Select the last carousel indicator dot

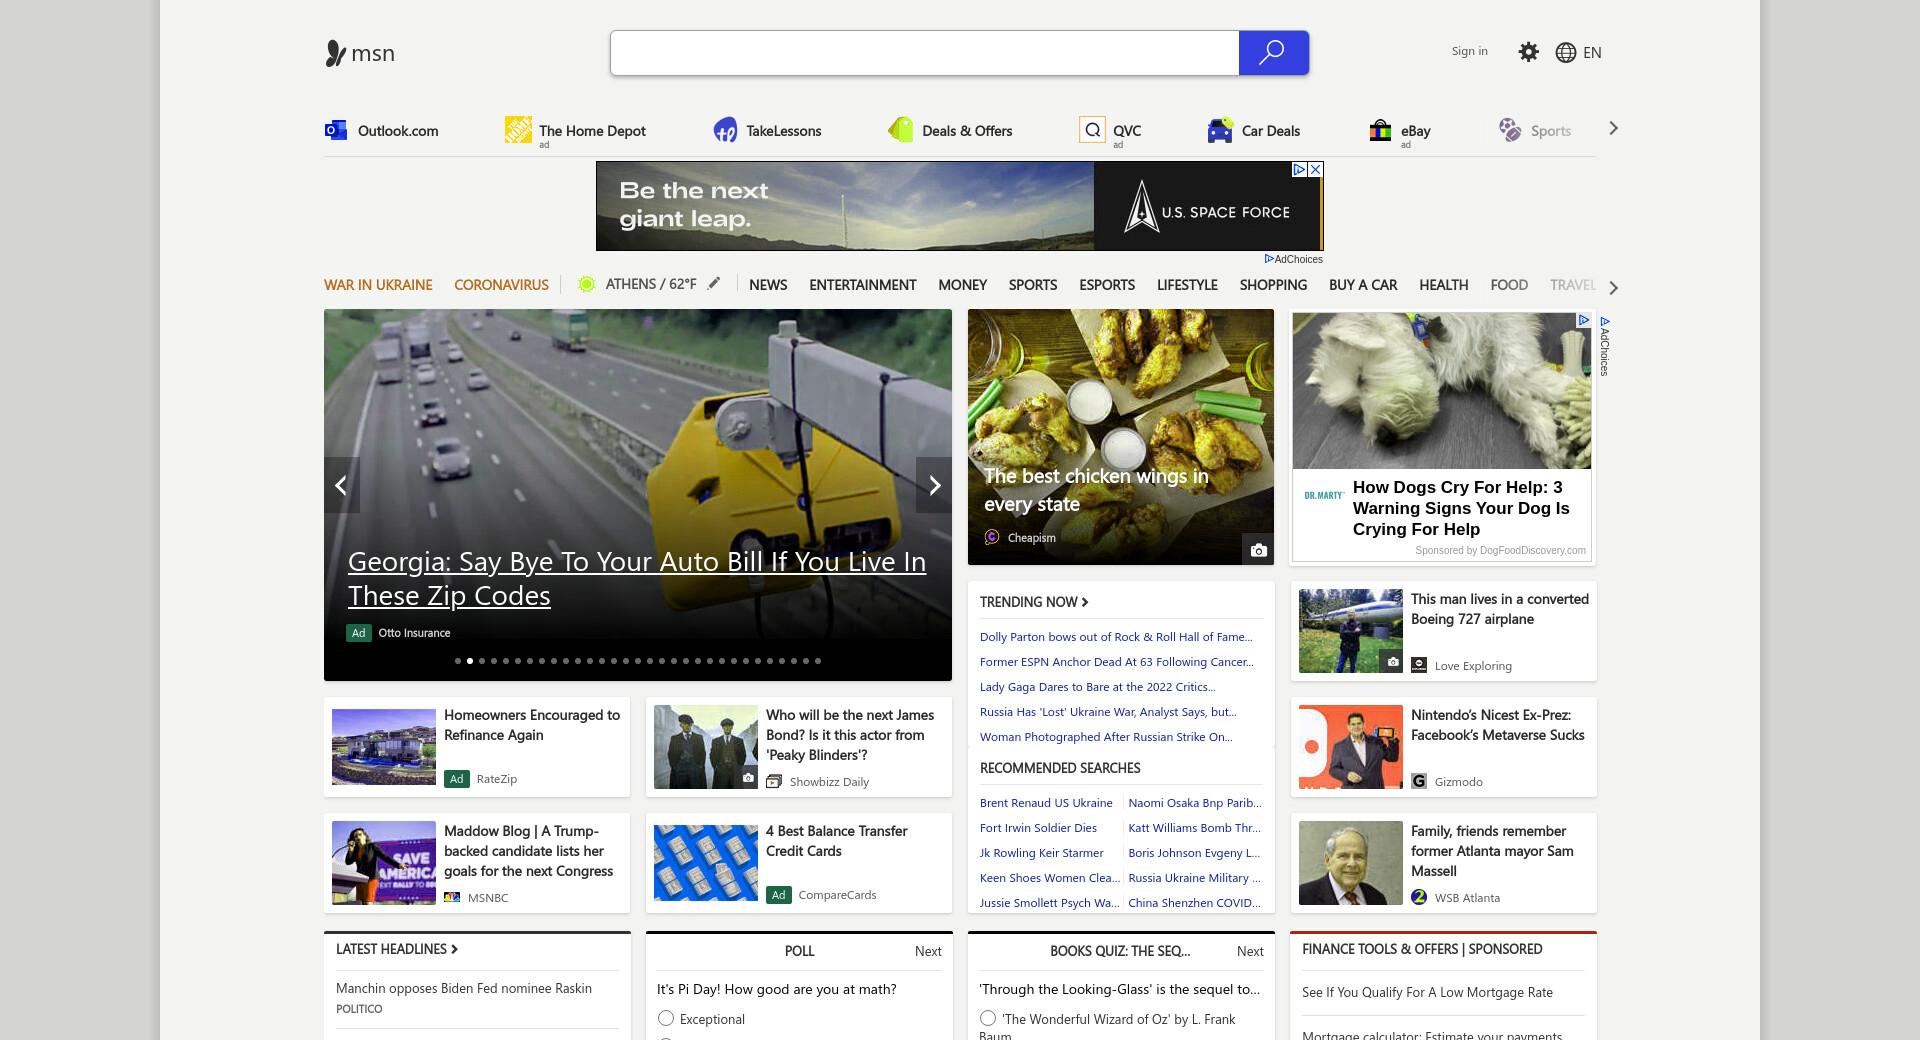[x=818, y=661]
